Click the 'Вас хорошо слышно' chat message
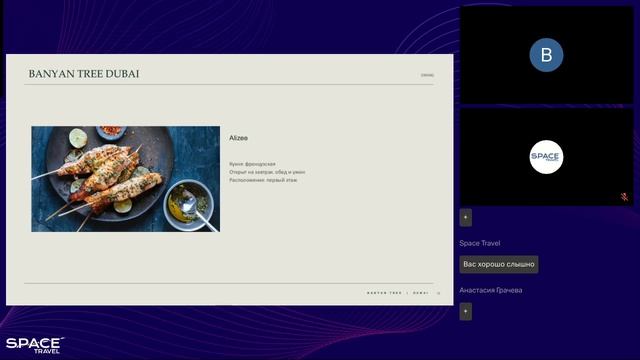 [499, 264]
